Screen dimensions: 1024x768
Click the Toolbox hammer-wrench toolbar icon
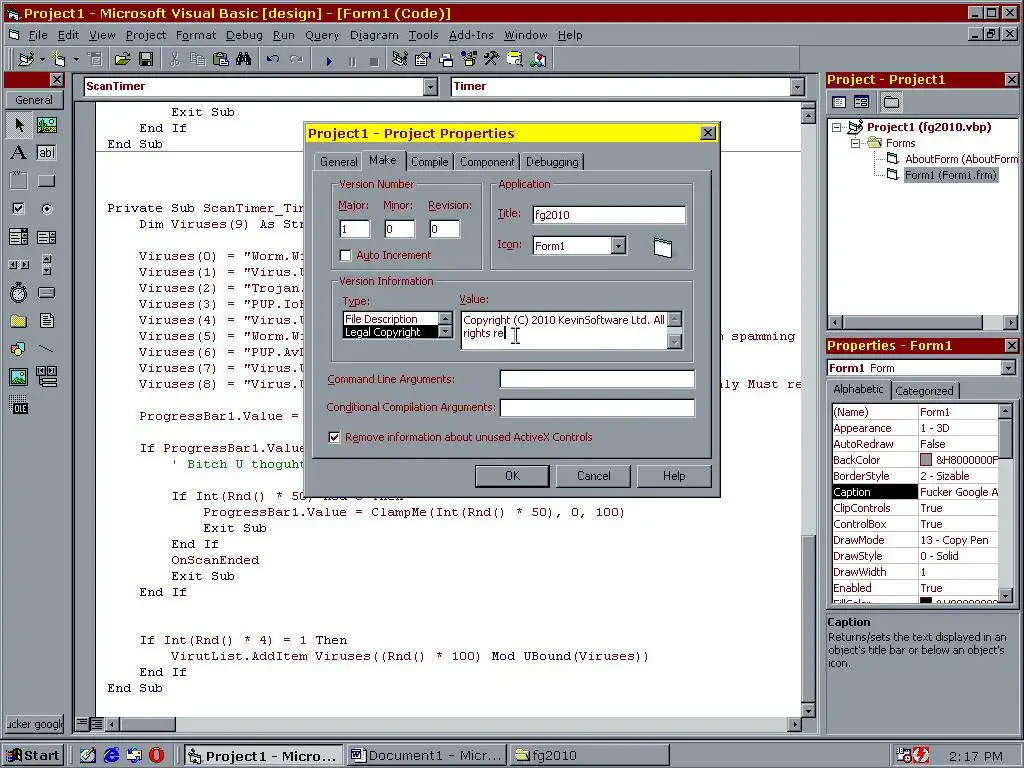coord(492,60)
